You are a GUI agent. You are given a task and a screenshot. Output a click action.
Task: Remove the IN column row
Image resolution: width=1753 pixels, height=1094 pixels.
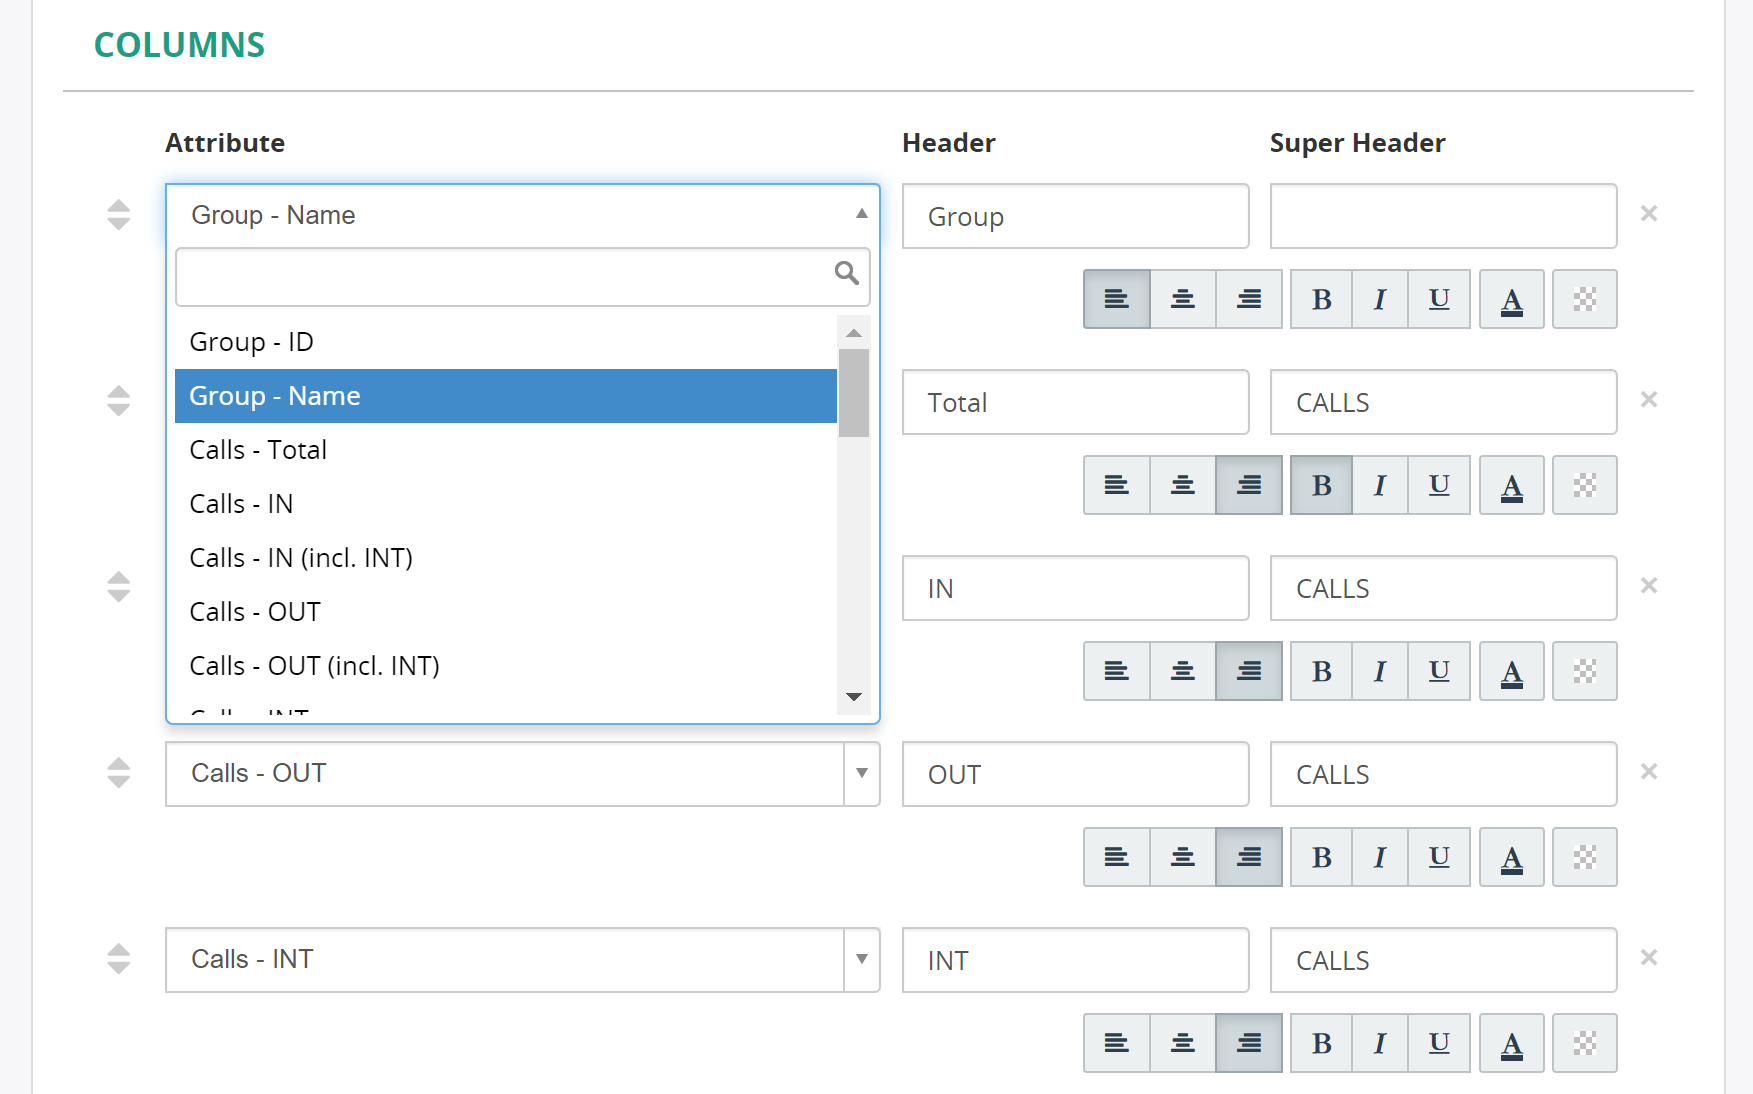(1649, 585)
